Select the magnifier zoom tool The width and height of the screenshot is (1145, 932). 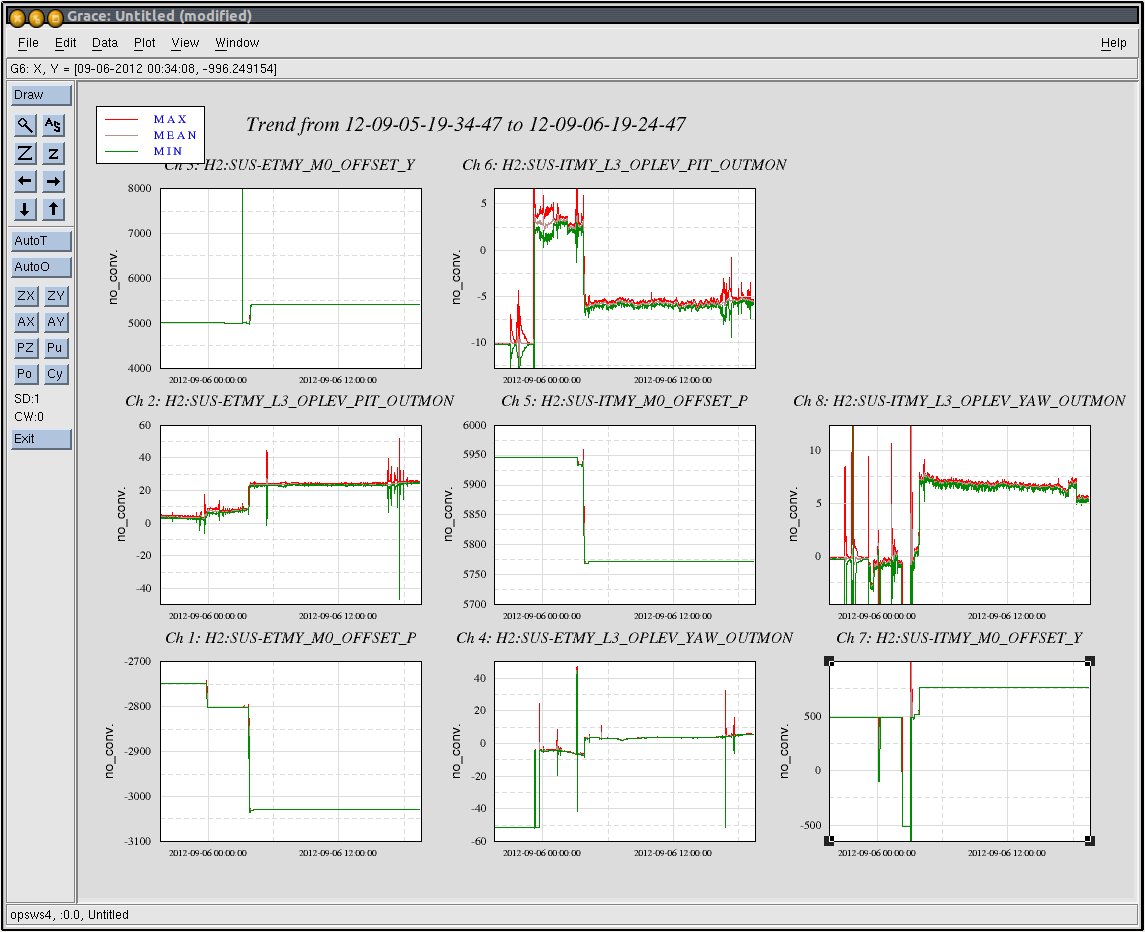26,126
